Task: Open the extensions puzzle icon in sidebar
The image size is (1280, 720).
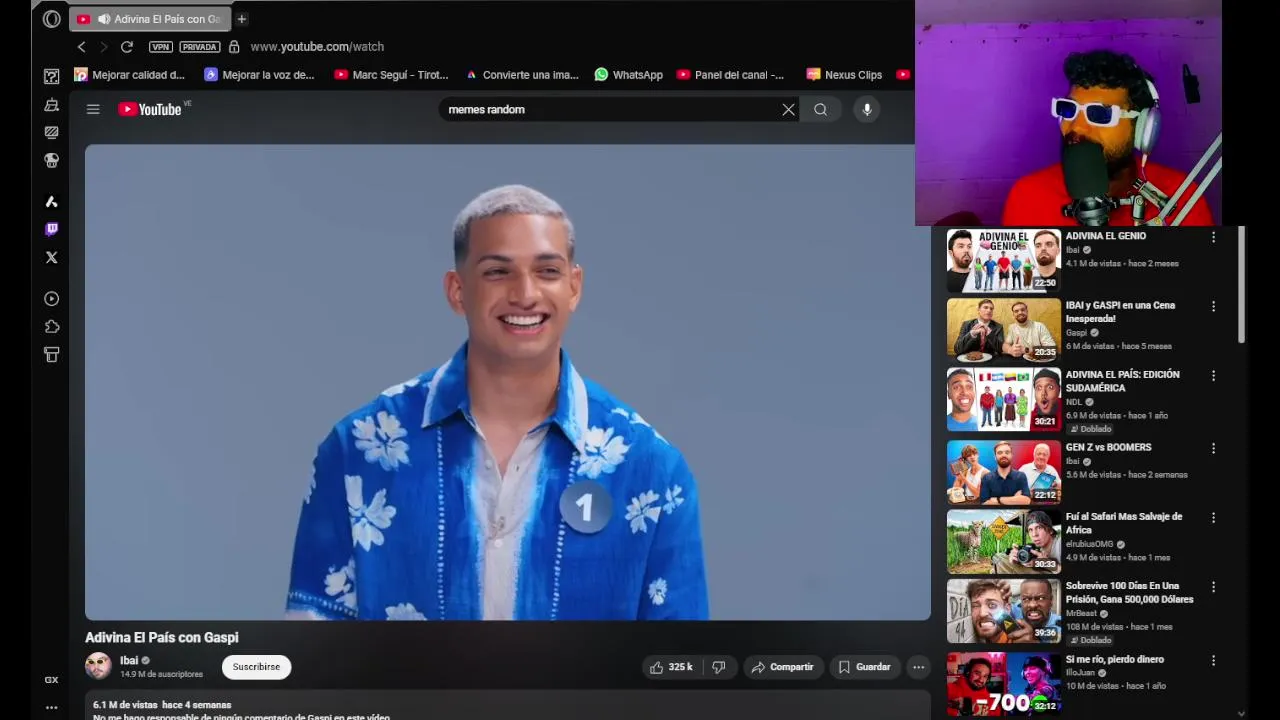Action: point(52,327)
